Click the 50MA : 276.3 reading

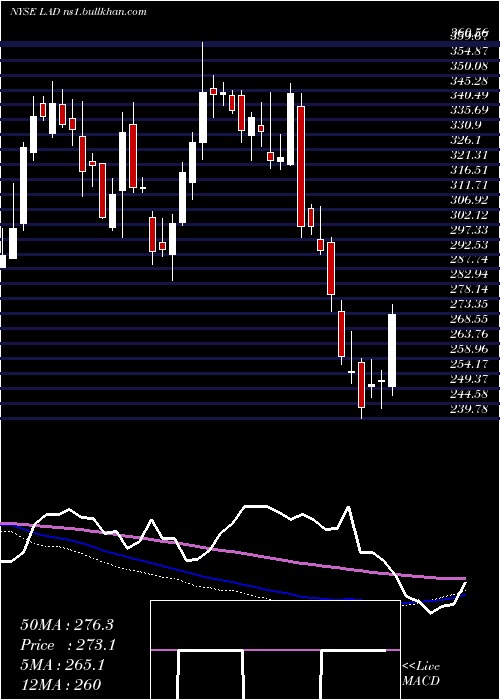click(67, 625)
